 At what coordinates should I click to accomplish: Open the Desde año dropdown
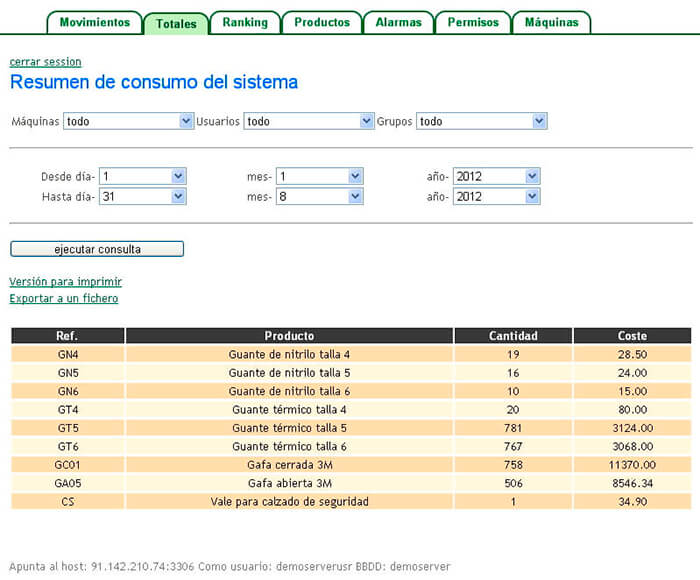click(x=496, y=176)
